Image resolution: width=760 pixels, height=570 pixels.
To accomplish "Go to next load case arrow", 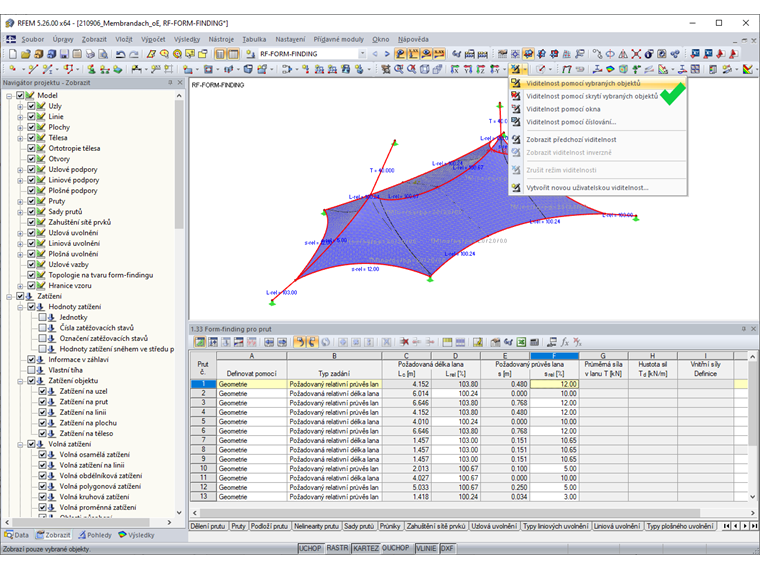I will pos(387,54).
